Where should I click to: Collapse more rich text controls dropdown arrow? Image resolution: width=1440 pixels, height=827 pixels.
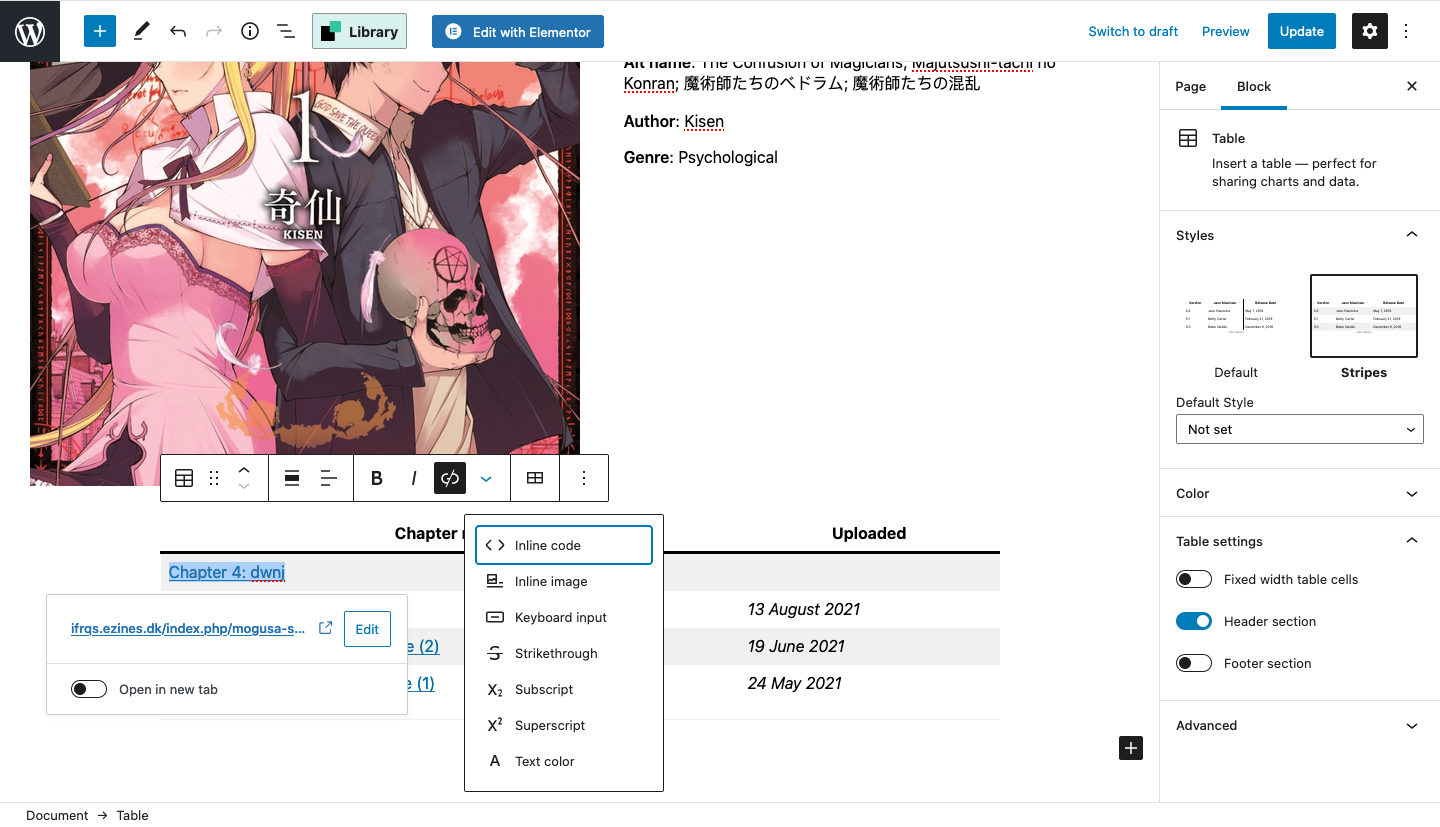pos(486,478)
